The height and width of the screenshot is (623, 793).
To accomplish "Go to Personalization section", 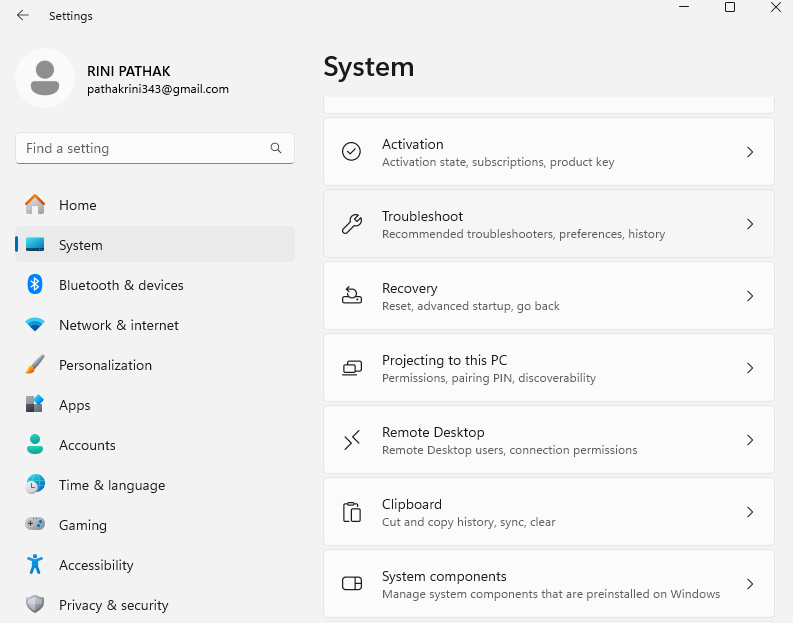I will coord(105,365).
